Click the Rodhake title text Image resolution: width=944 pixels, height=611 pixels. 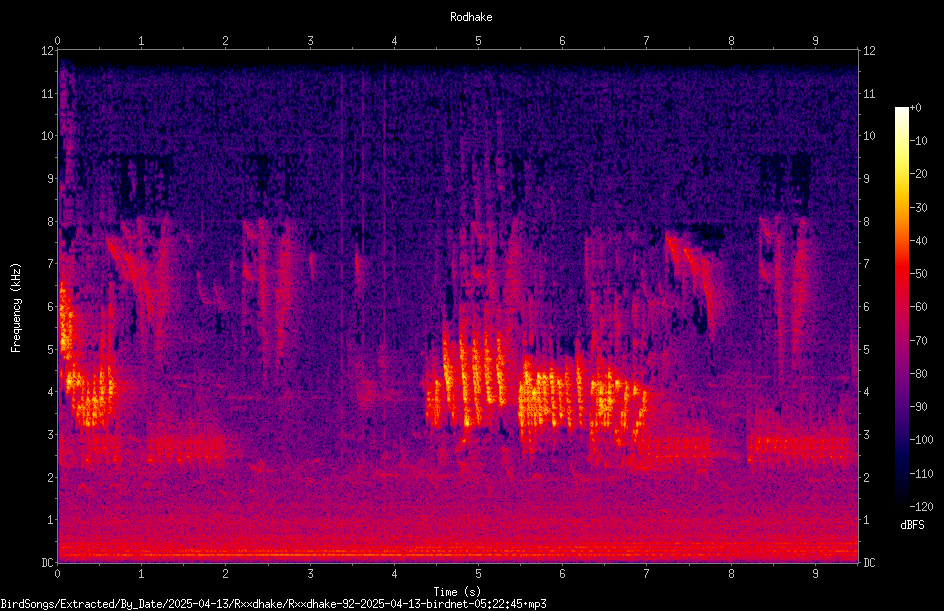(x=471, y=17)
